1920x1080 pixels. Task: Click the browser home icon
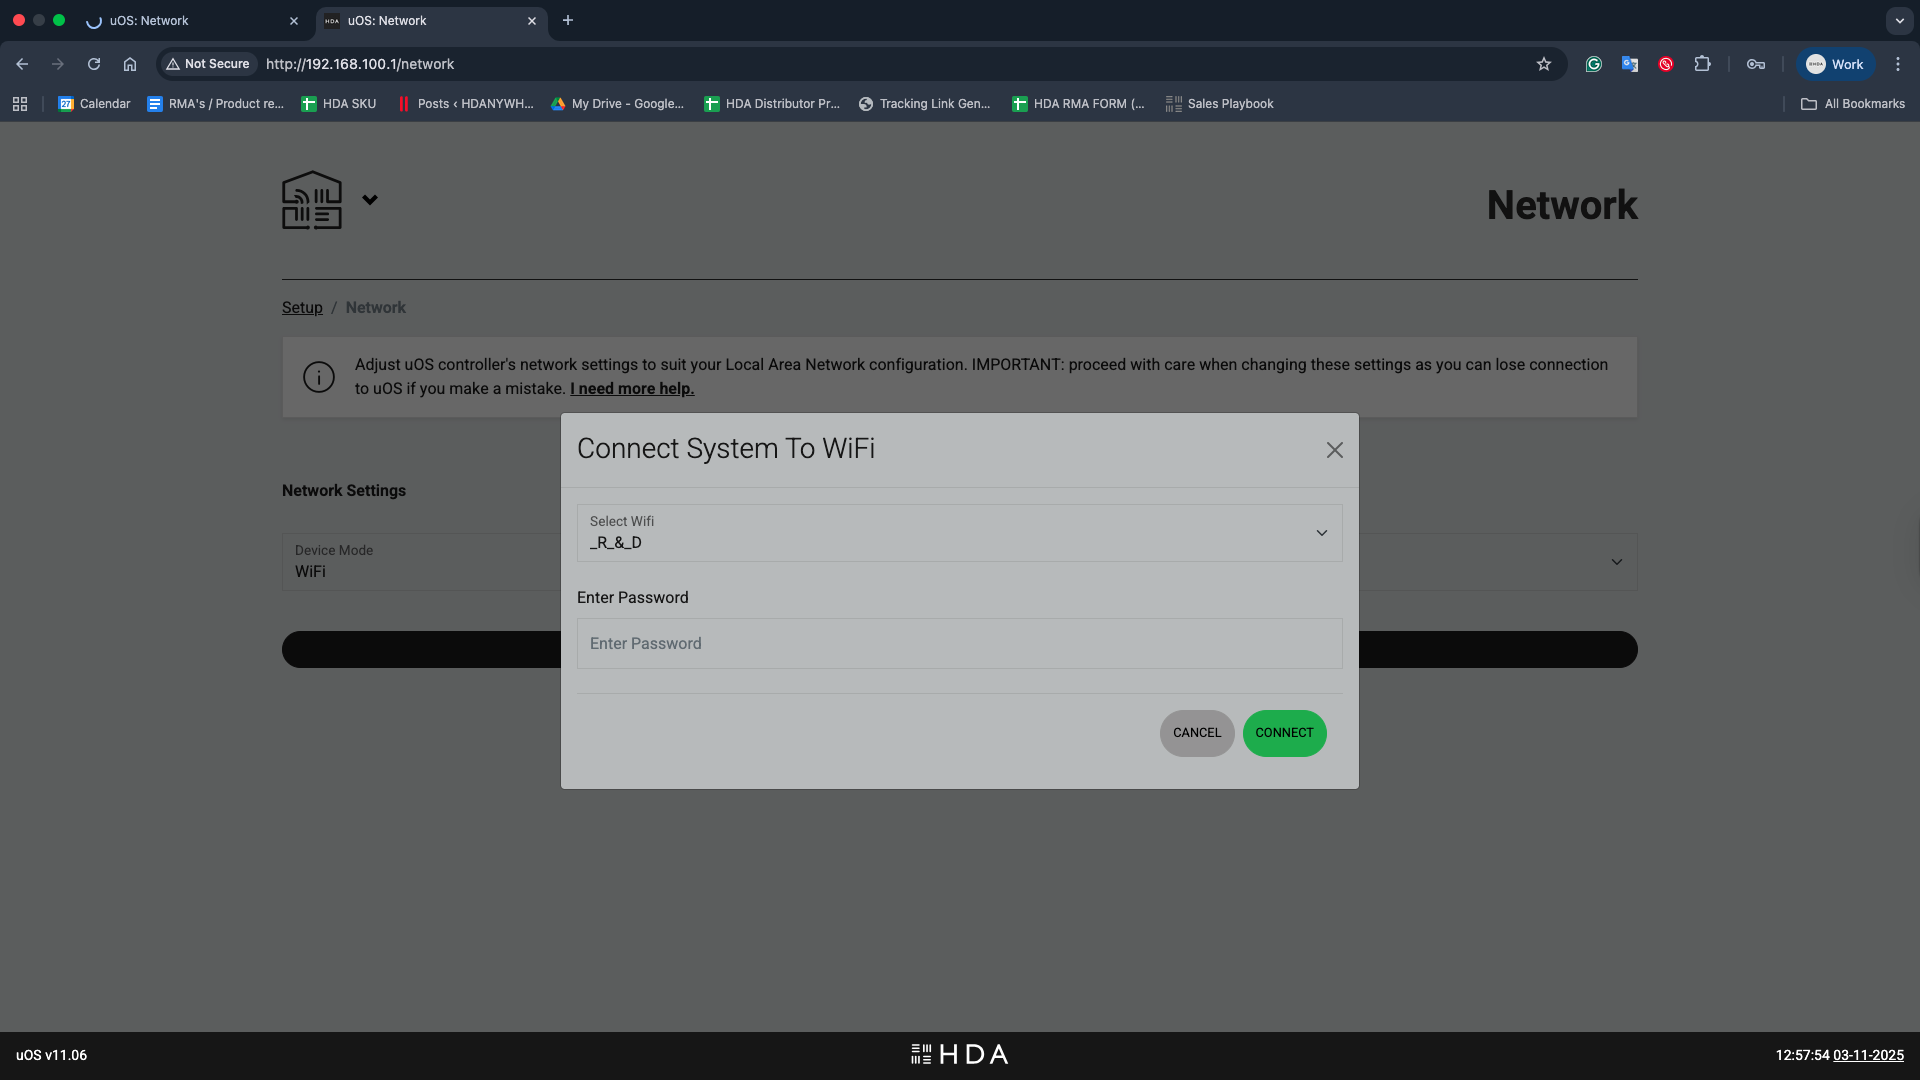(130, 64)
